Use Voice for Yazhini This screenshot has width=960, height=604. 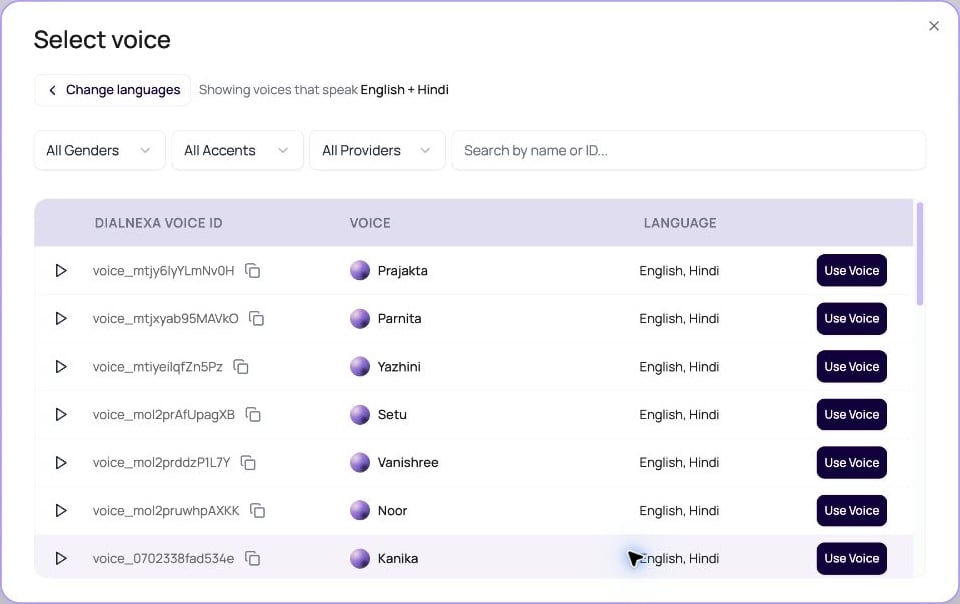point(852,367)
